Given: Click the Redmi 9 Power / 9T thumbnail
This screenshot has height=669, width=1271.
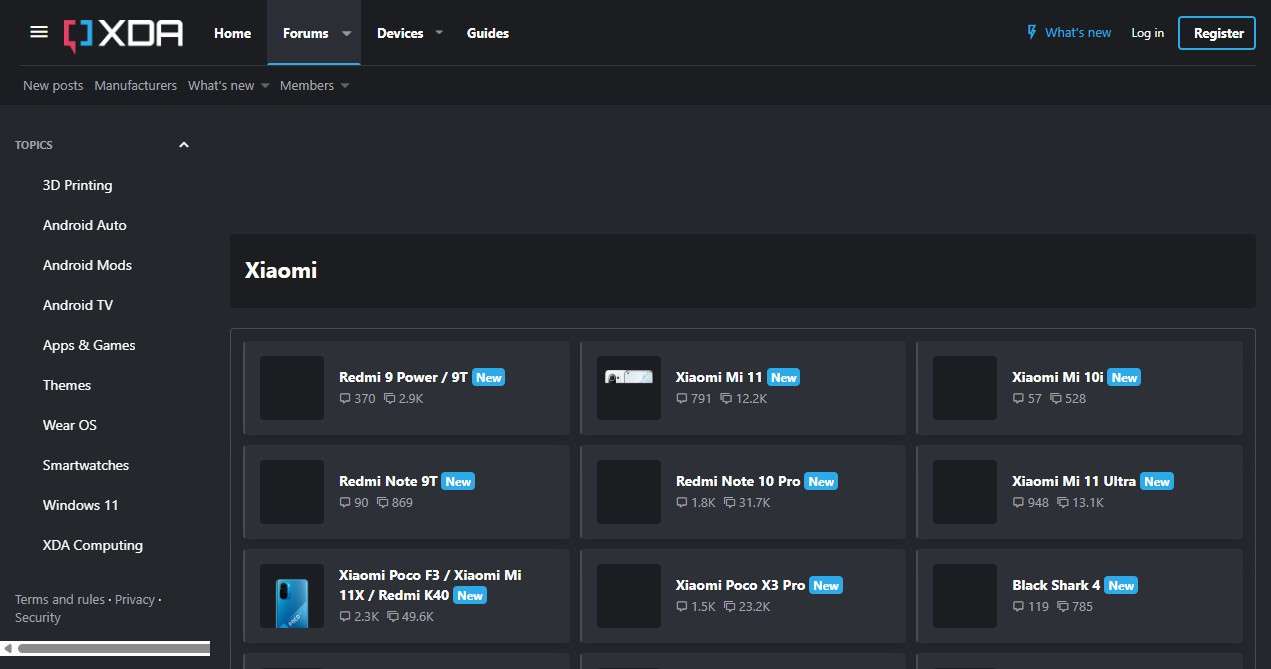Looking at the screenshot, I should [x=292, y=388].
